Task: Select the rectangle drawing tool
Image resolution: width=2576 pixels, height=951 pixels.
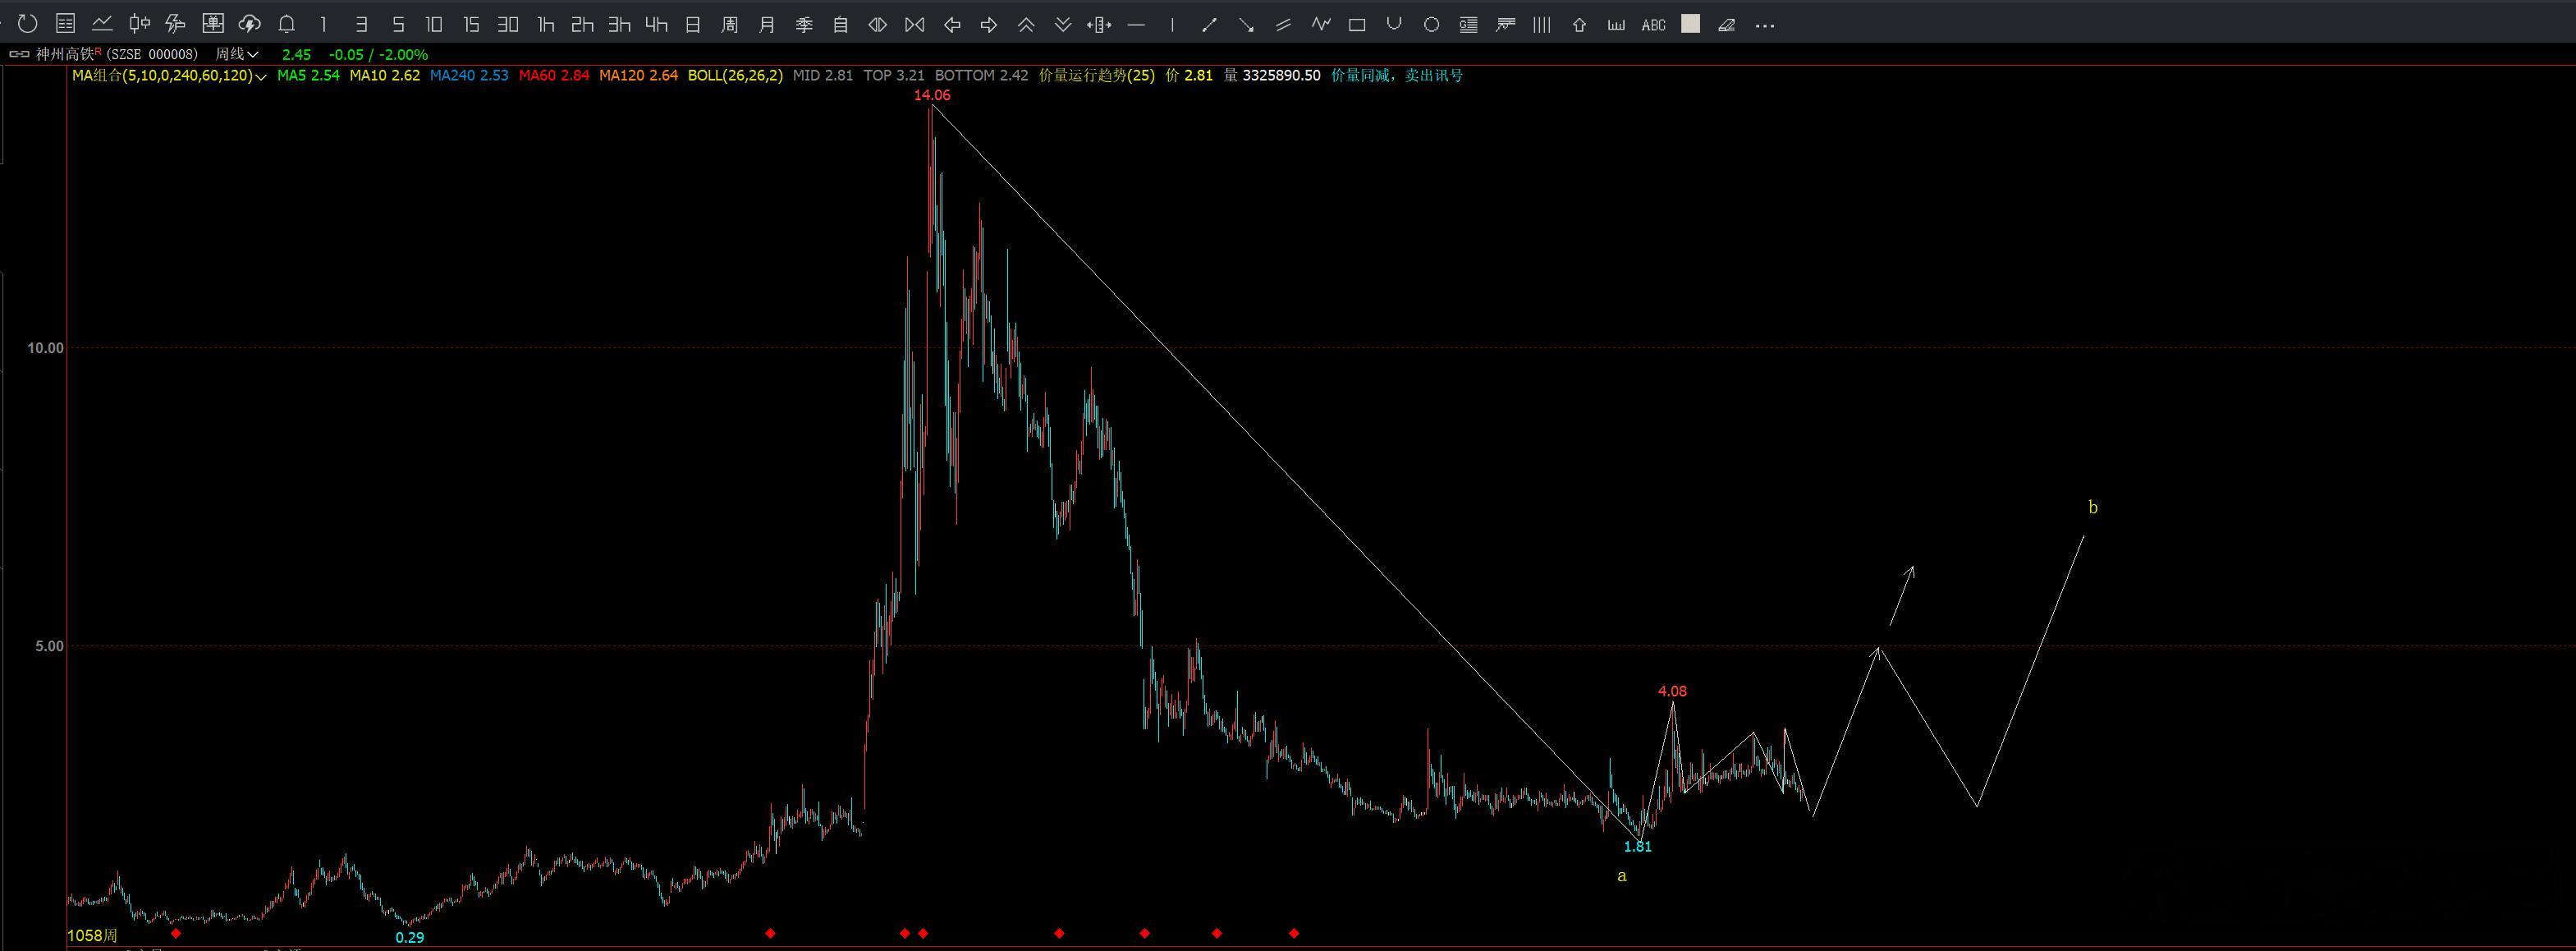Action: tap(1357, 25)
